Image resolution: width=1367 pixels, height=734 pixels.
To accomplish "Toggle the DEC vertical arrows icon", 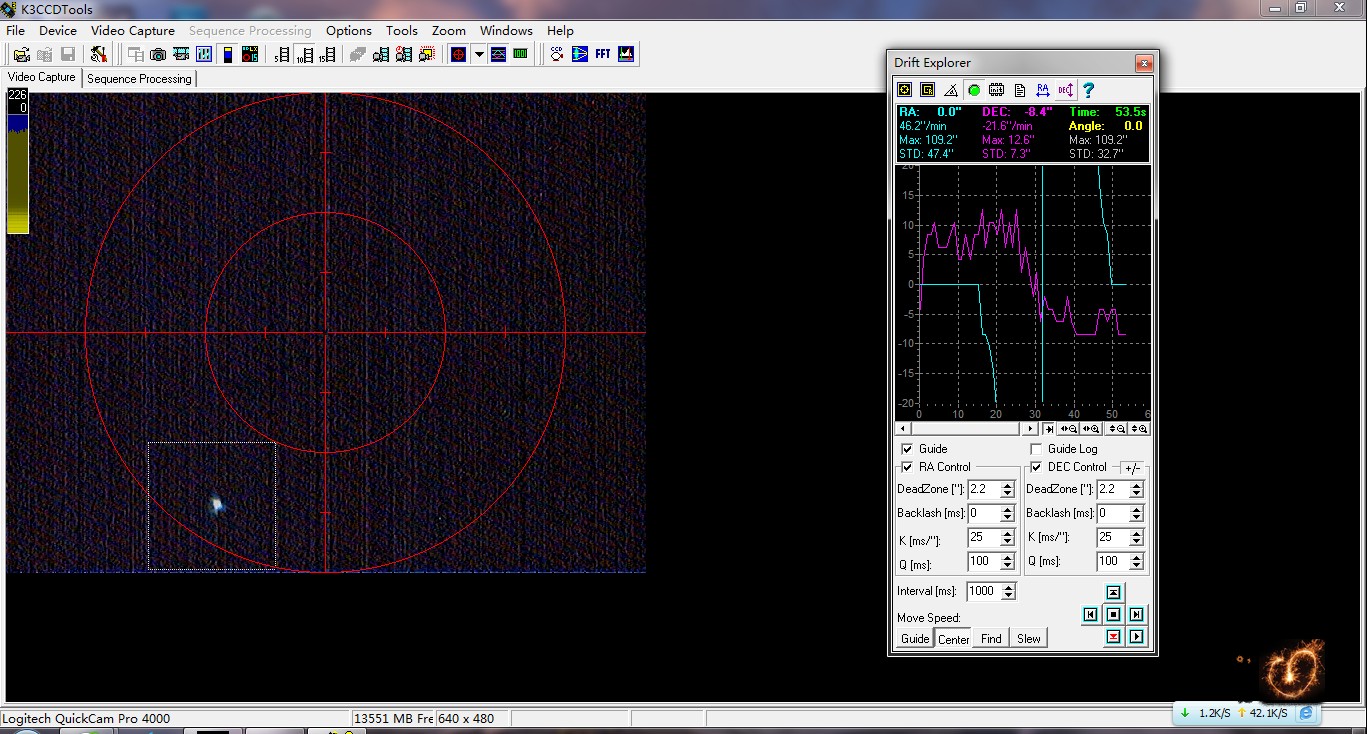I will coord(1066,90).
